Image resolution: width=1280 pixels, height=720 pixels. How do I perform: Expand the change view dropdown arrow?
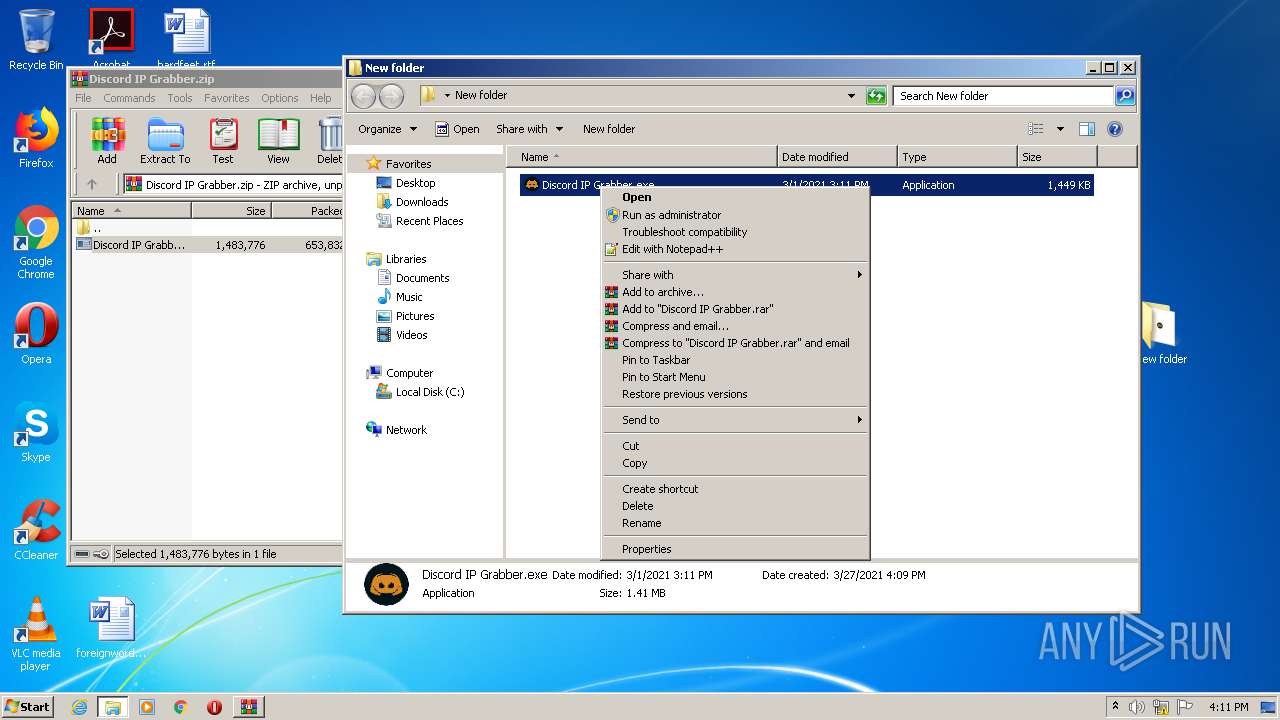1060,129
